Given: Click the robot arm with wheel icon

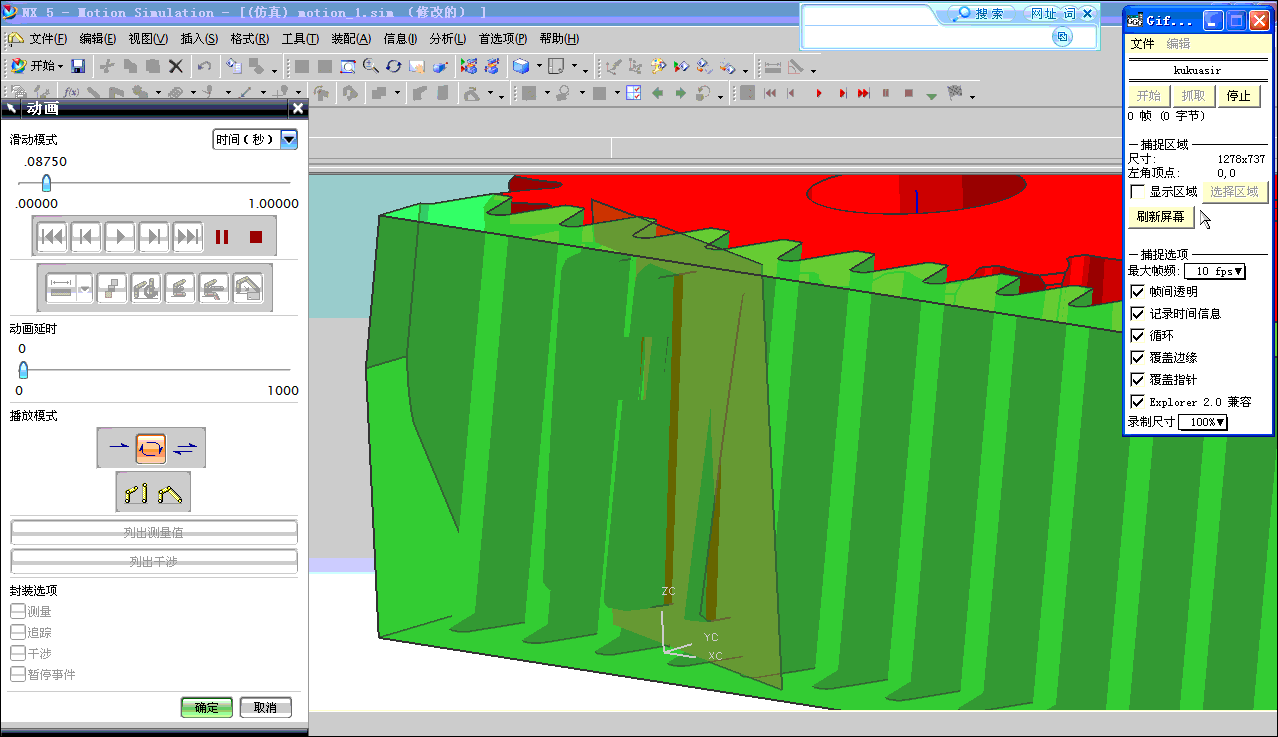Looking at the screenshot, I should tap(146, 289).
